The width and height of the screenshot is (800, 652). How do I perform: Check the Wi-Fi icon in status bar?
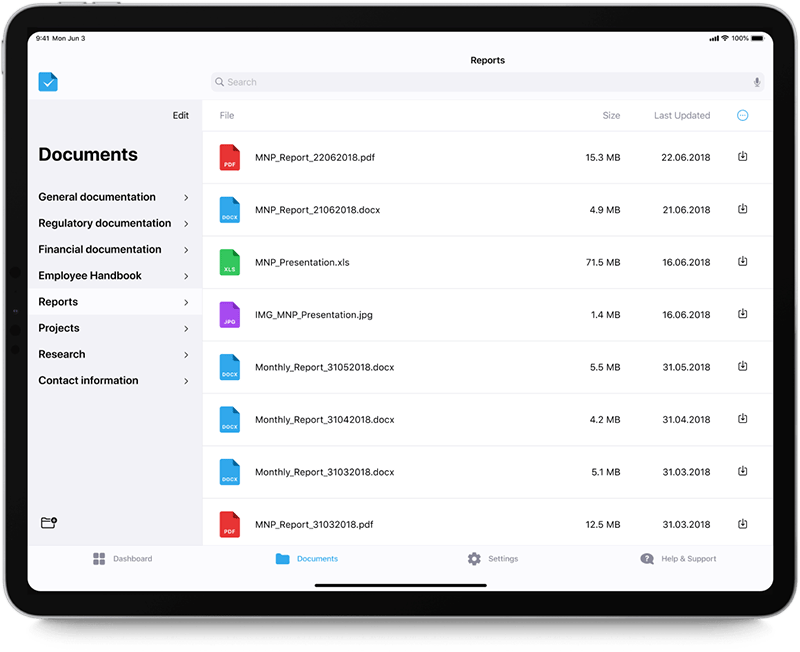tap(725, 38)
